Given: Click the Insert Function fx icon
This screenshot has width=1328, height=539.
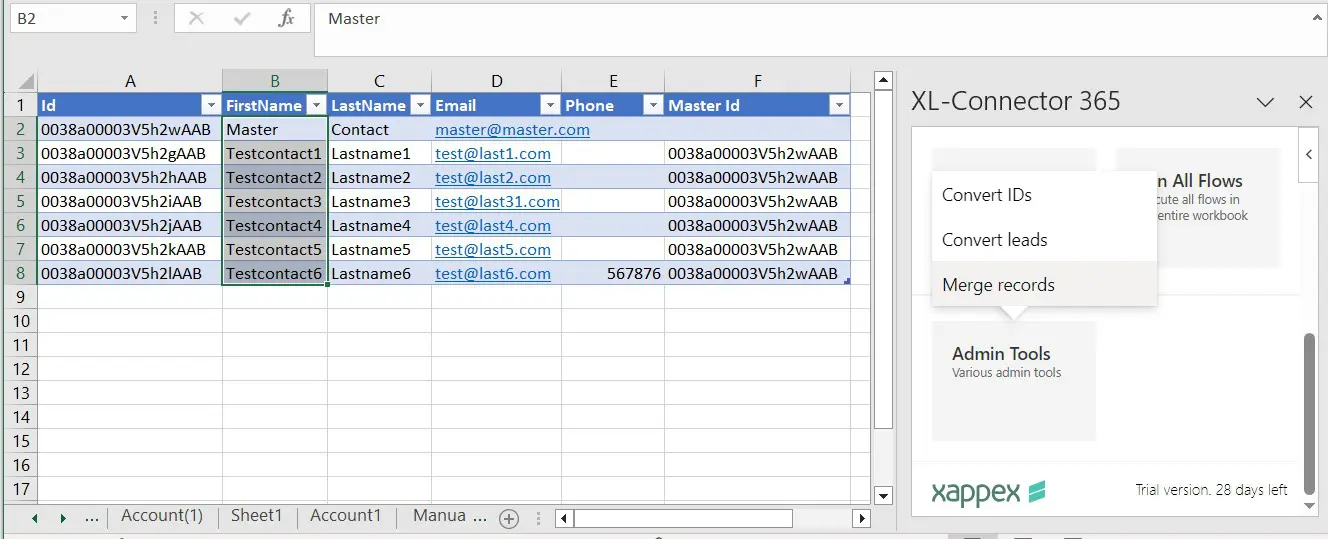Looking at the screenshot, I should pyautogui.click(x=286, y=19).
